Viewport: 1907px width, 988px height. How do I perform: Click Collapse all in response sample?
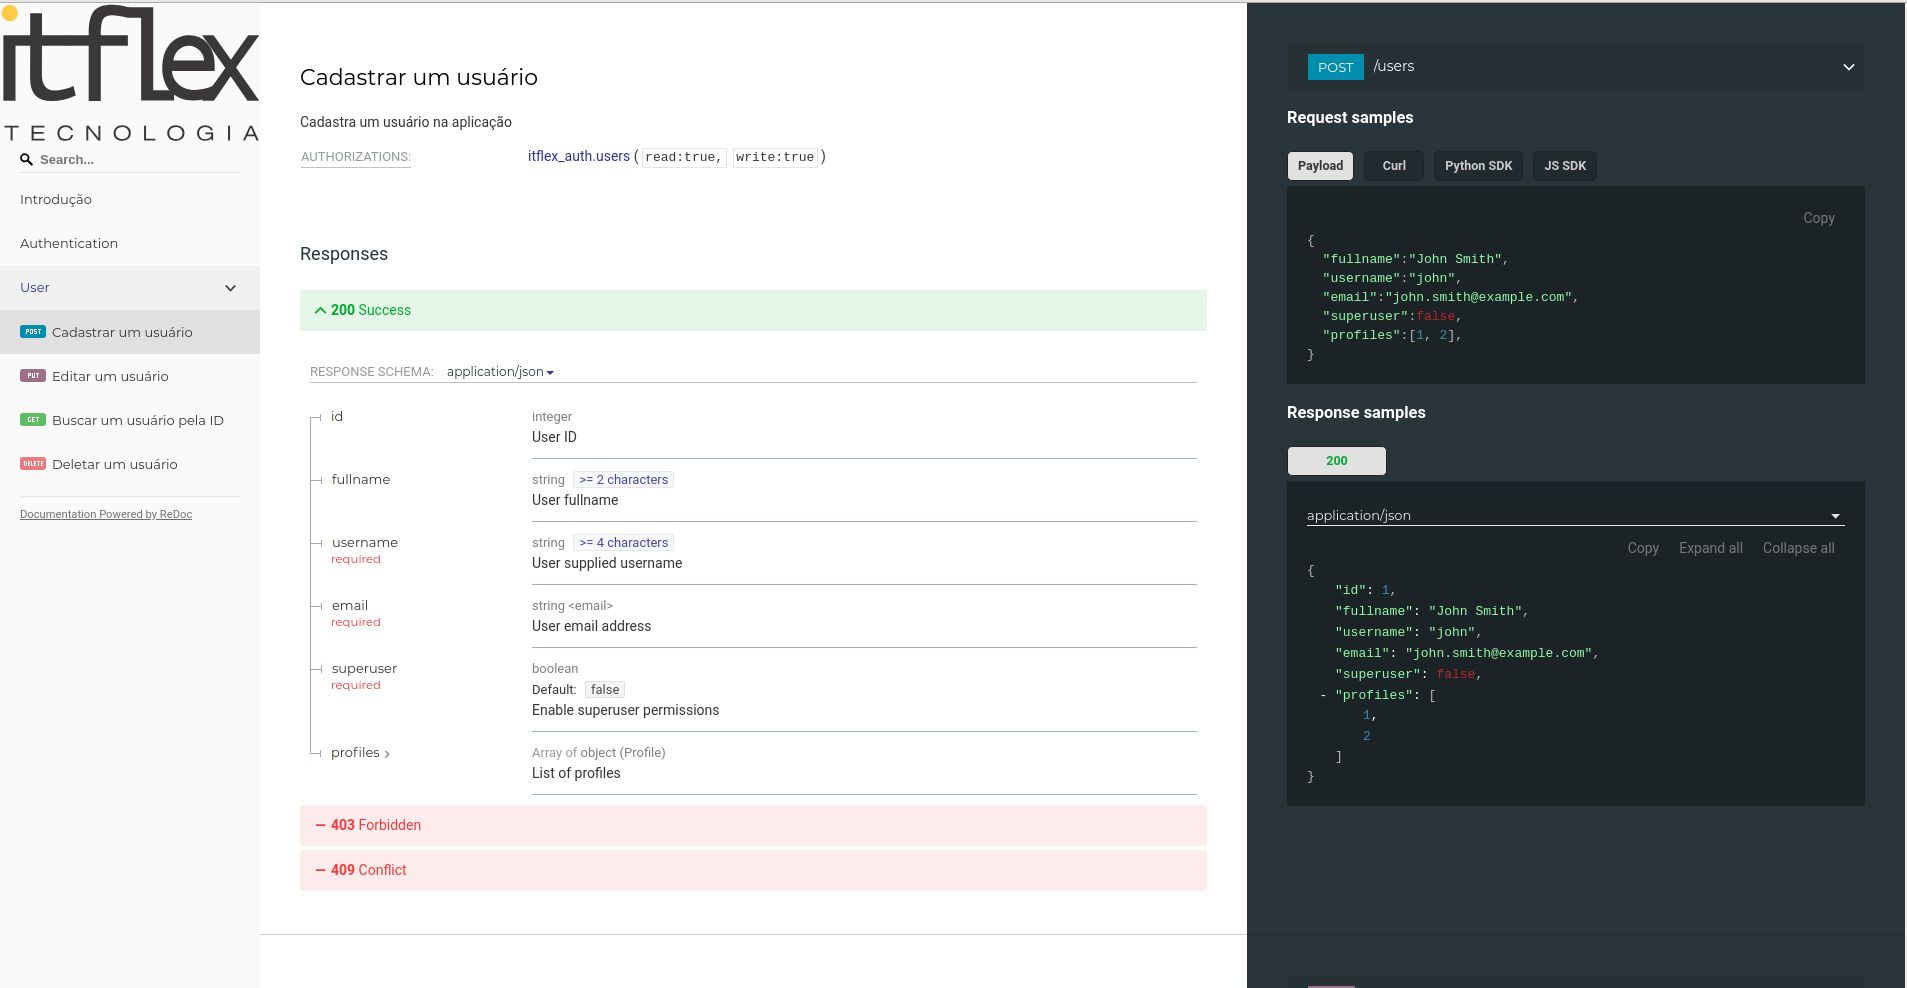pos(1798,548)
